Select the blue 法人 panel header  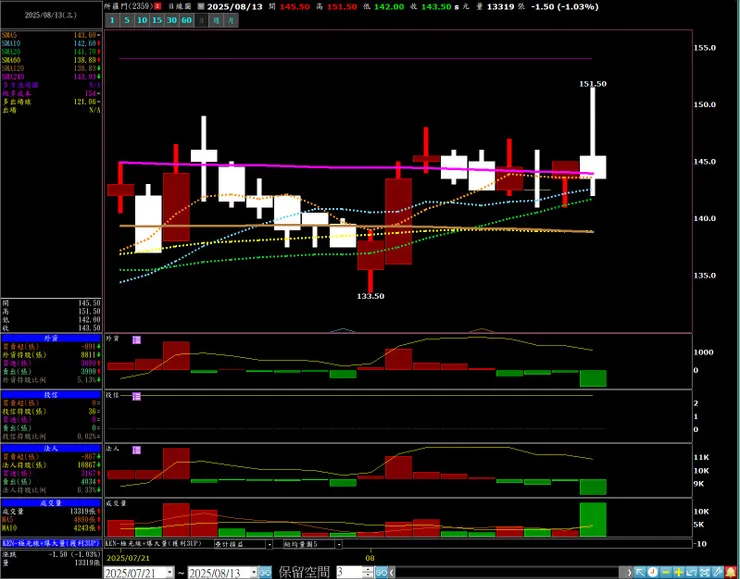(x=51, y=448)
